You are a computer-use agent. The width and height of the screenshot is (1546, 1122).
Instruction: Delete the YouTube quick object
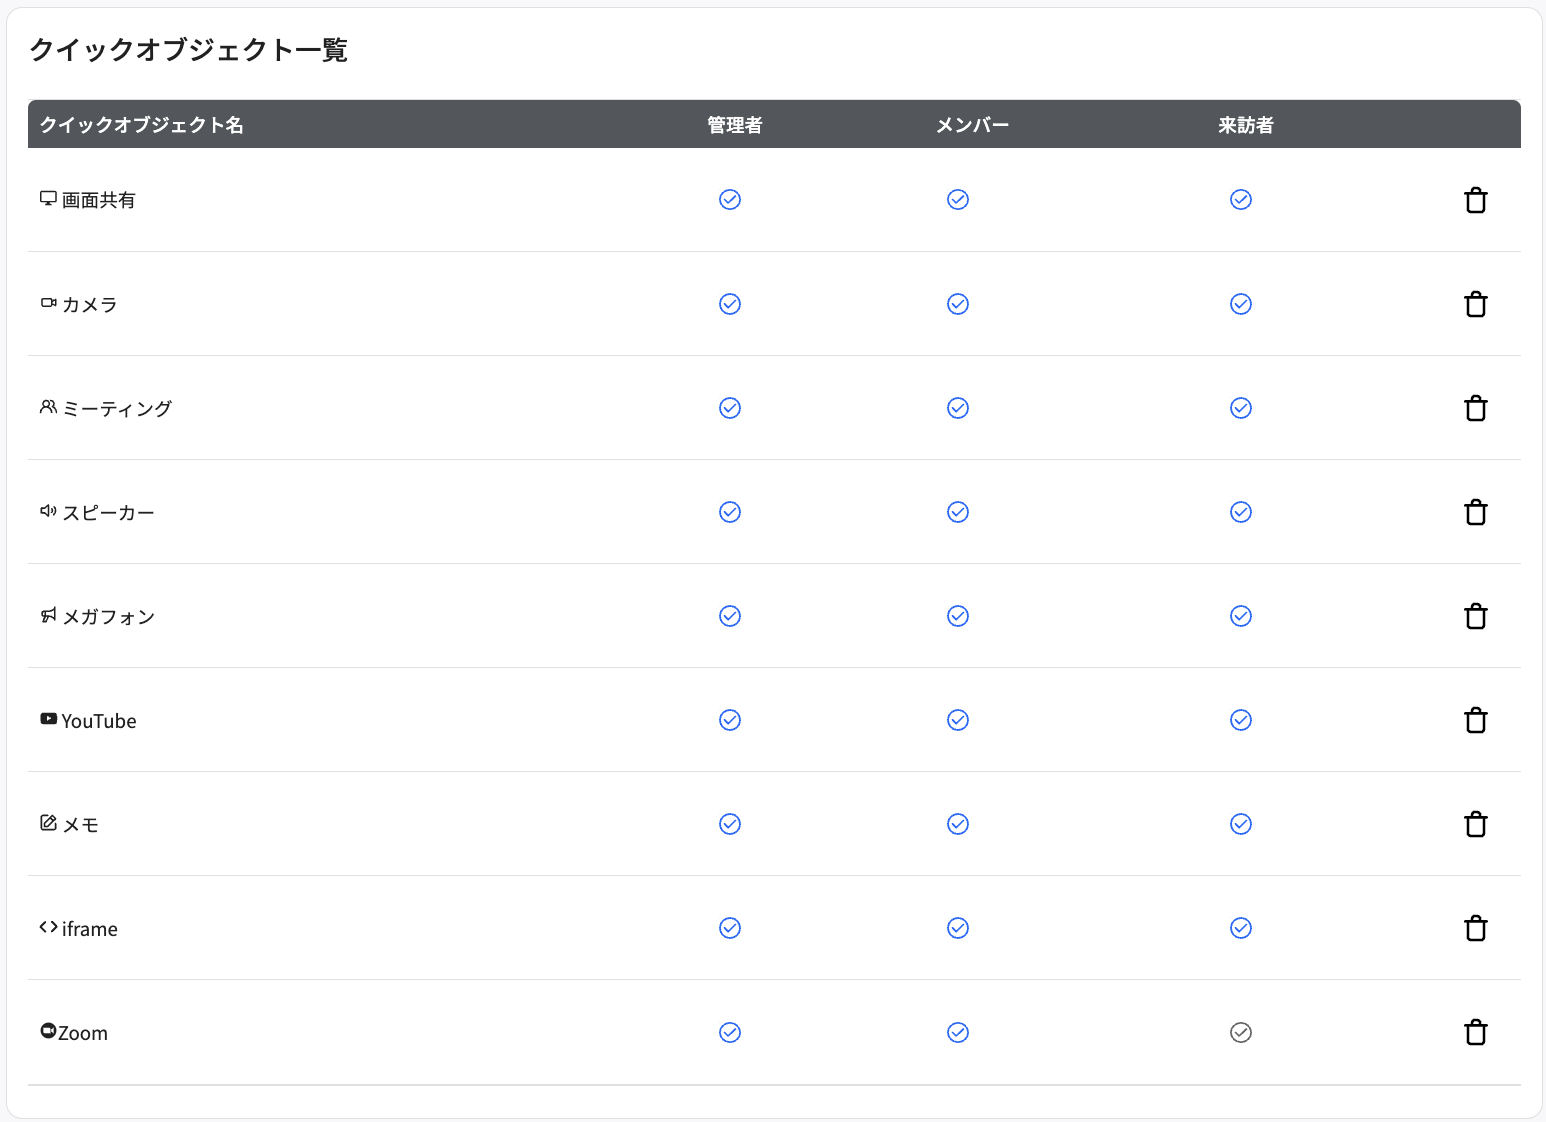point(1476,719)
